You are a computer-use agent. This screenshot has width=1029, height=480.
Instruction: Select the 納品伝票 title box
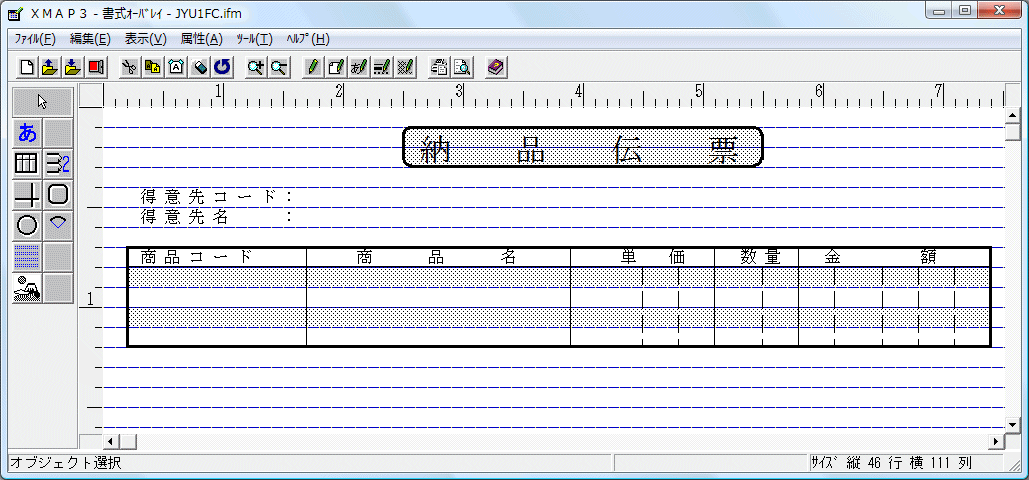click(582, 146)
